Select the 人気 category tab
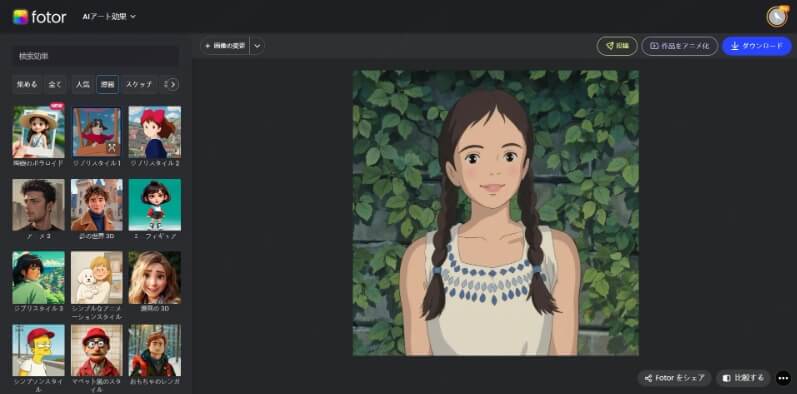797x394 pixels. point(83,84)
